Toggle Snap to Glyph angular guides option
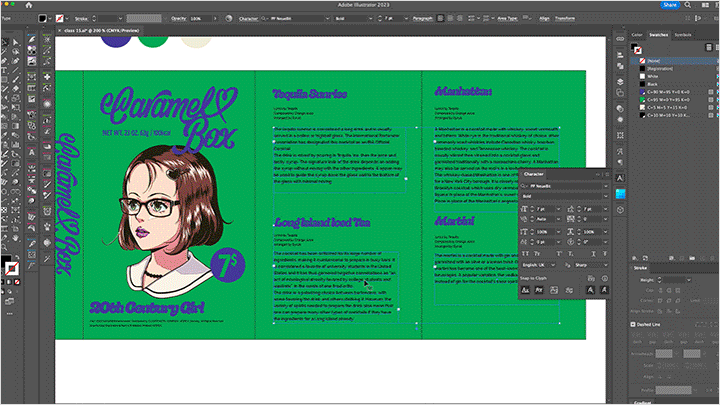Image resolution: width=720 pixels, height=405 pixels. coord(590,290)
